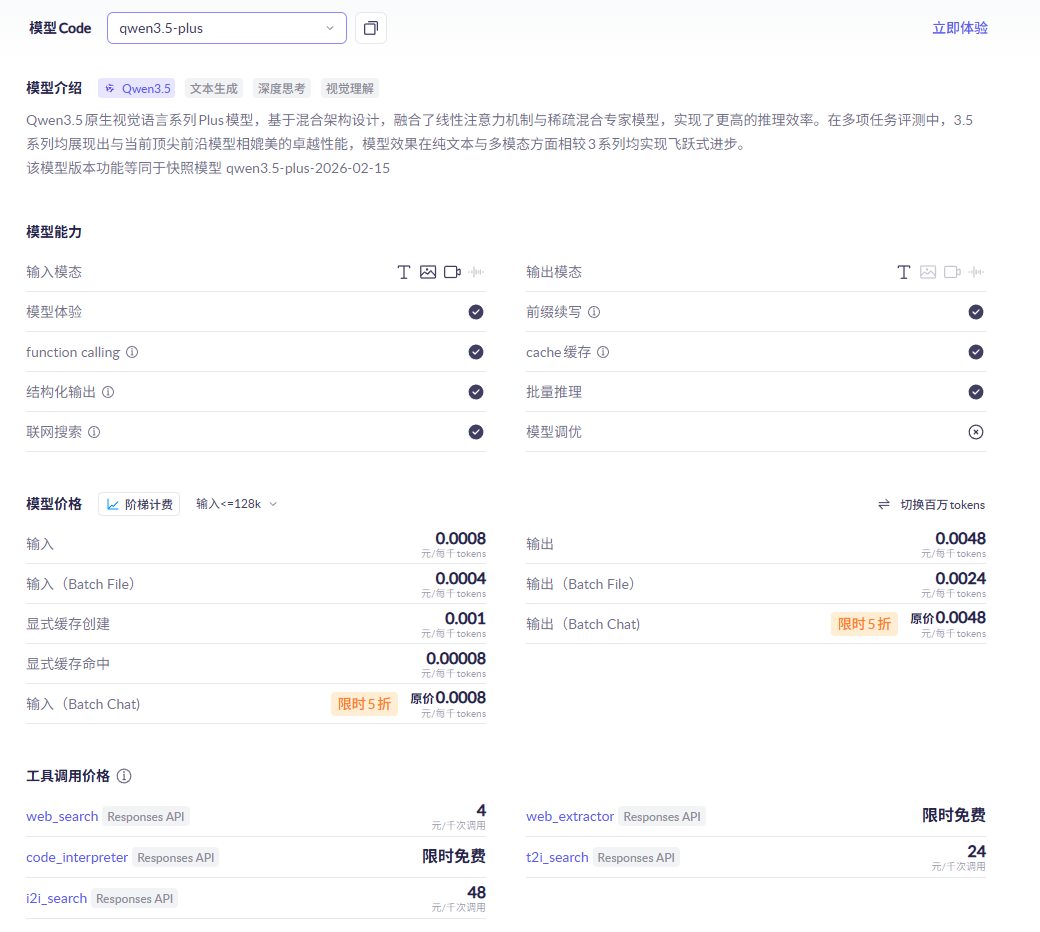This screenshot has width=1040, height=932.
Task: Show info tooltip for function calling
Action: tap(132, 352)
